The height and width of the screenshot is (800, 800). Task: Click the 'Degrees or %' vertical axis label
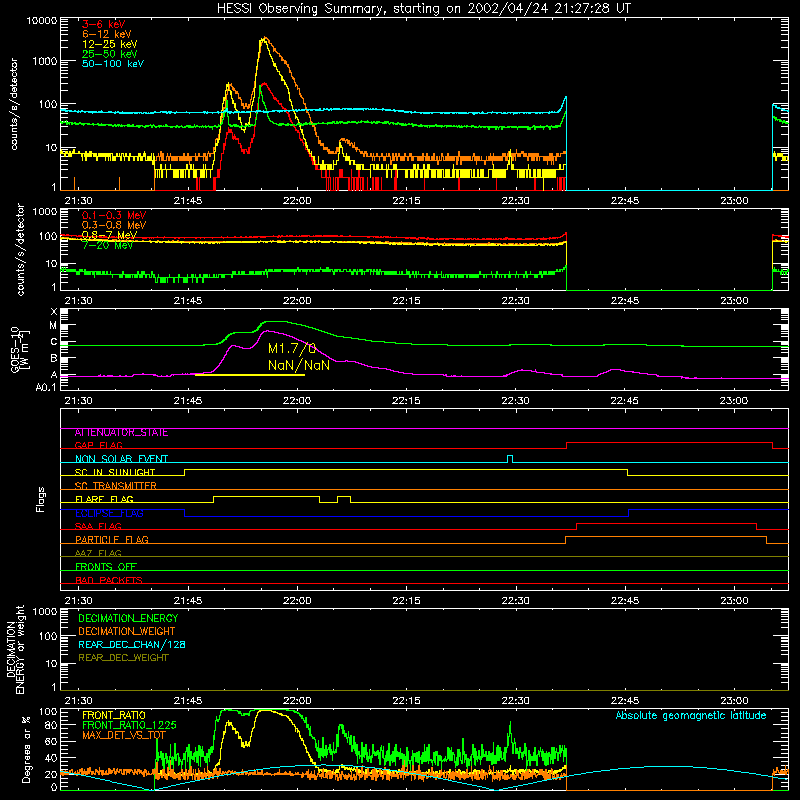pyautogui.click(x=26, y=749)
